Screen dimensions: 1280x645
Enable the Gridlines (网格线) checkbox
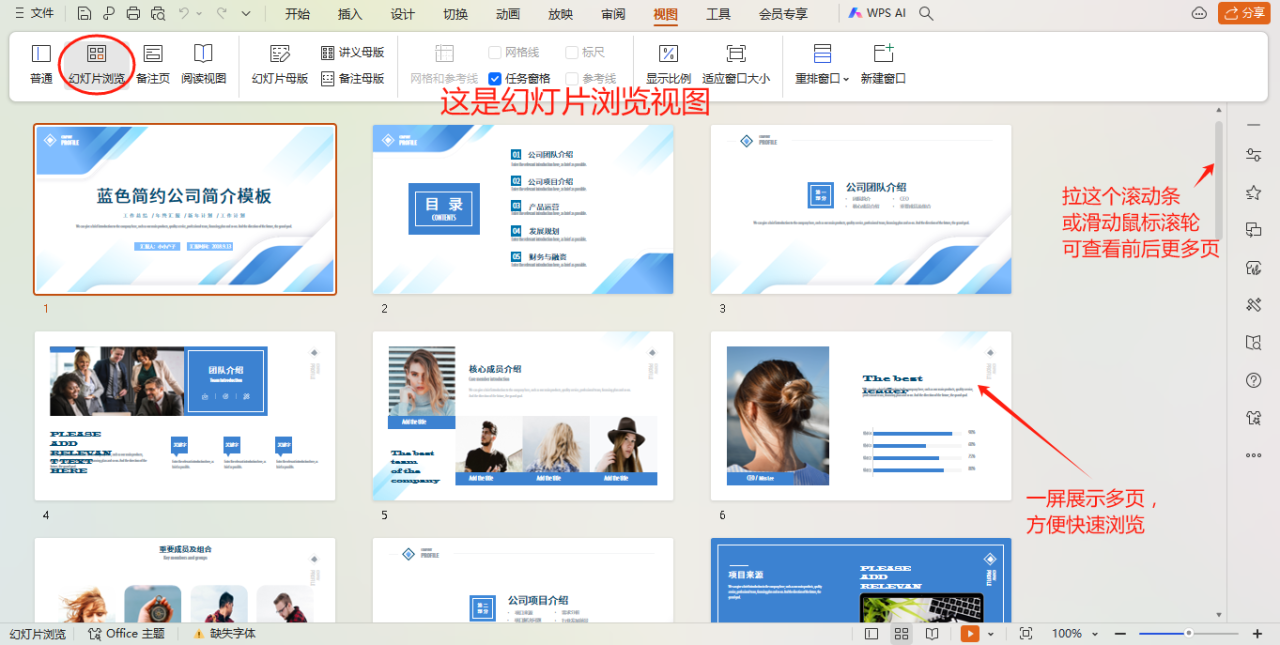point(495,52)
